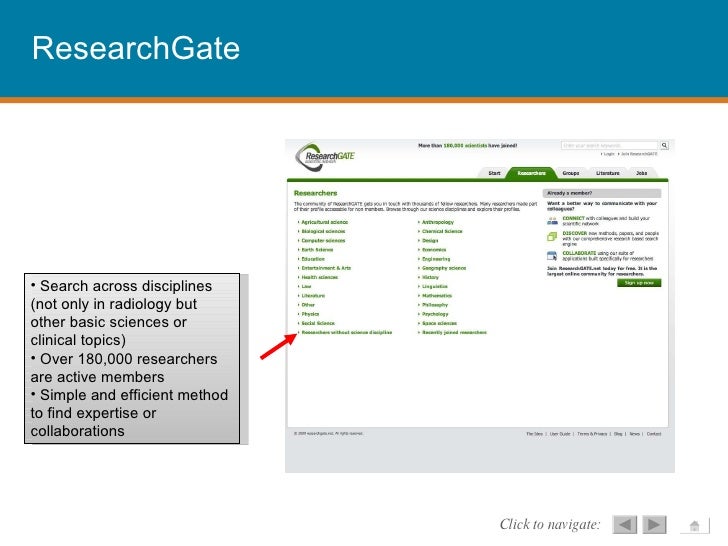Click the home navigation icon

[695, 526]
